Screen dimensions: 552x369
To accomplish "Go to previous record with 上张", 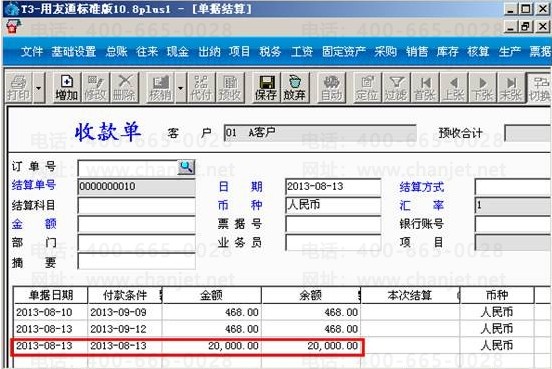I will (x=454, y=88).
